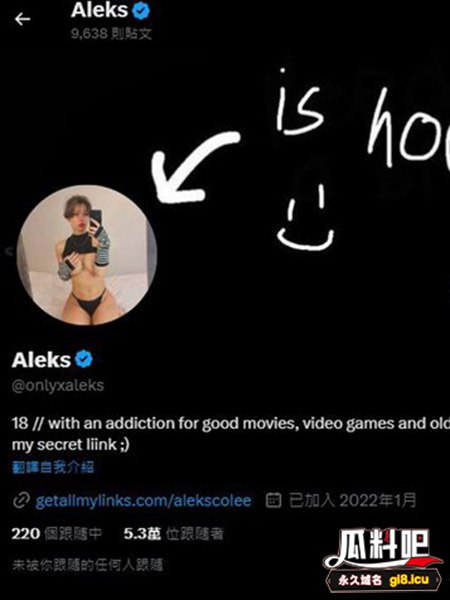Click the verified badge in the top header
Image resolution: width=450 pixels, height=600 pixels.
tap(141, 11)
